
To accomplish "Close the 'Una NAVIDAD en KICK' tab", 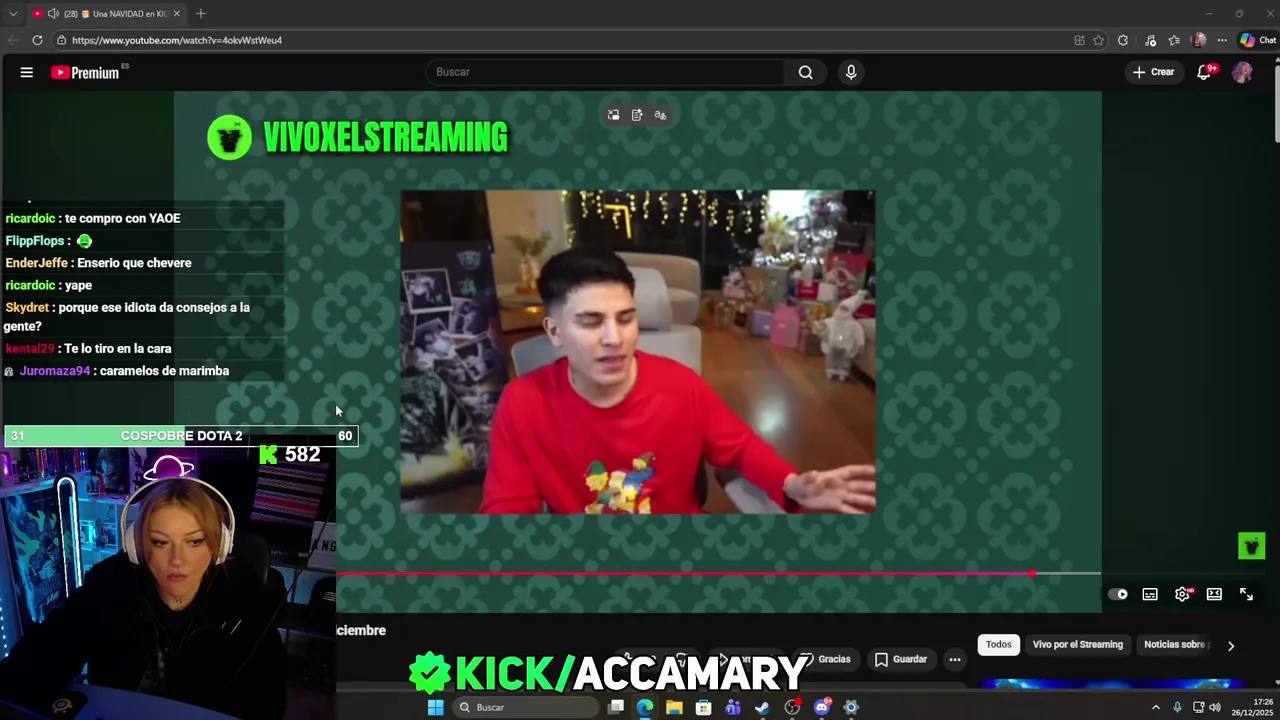I will tap(177, 14).
